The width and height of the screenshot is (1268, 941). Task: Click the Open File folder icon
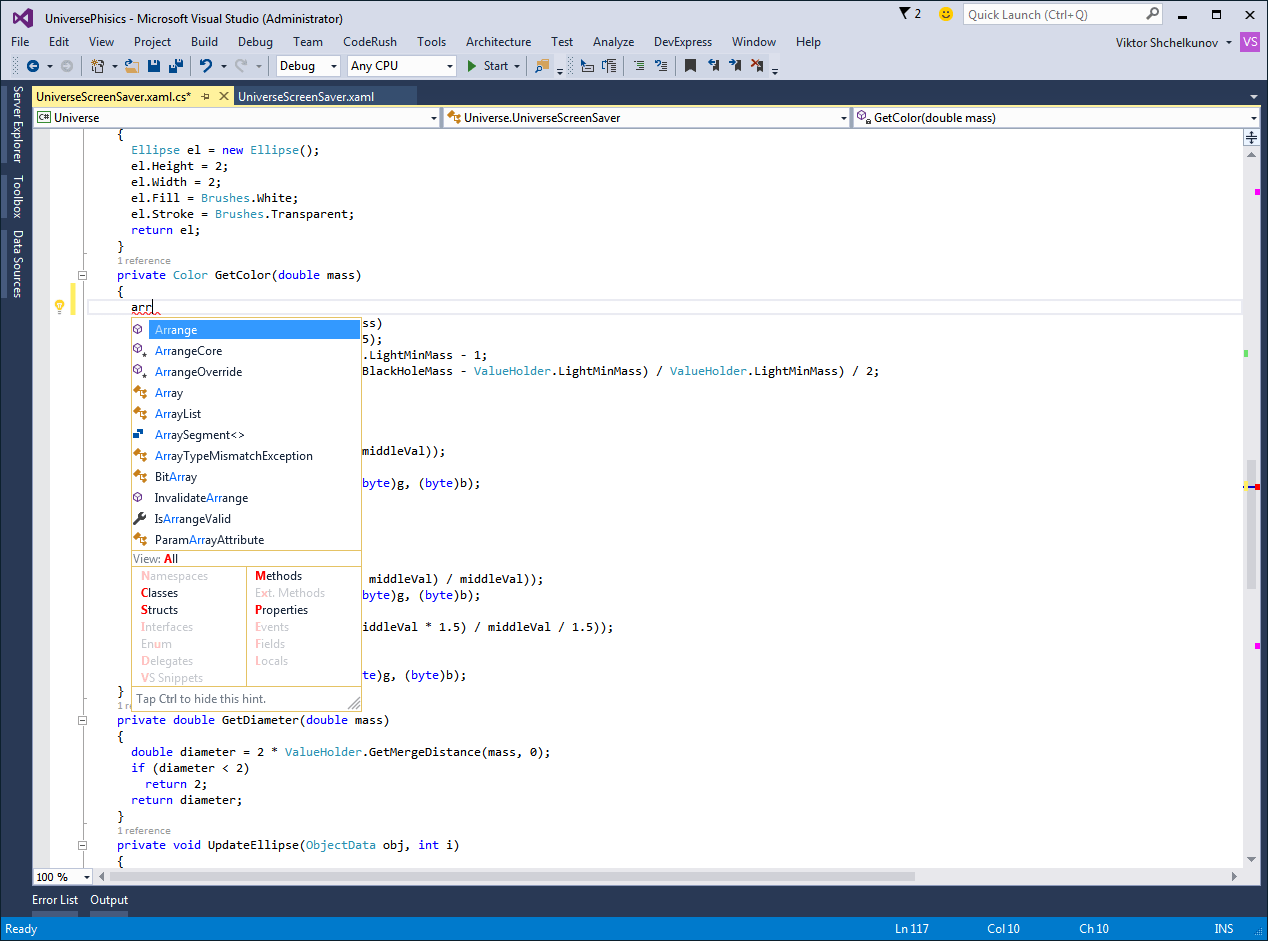click(x=133, y=66)
